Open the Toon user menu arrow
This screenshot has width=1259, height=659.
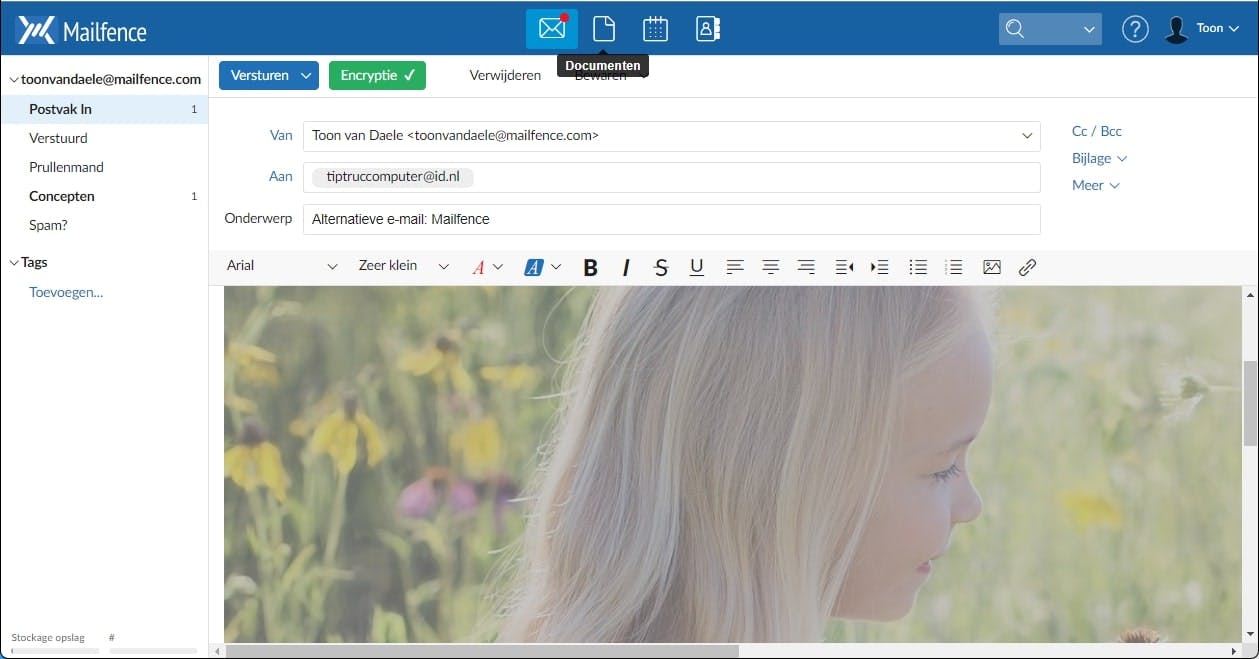[1233, 29]
